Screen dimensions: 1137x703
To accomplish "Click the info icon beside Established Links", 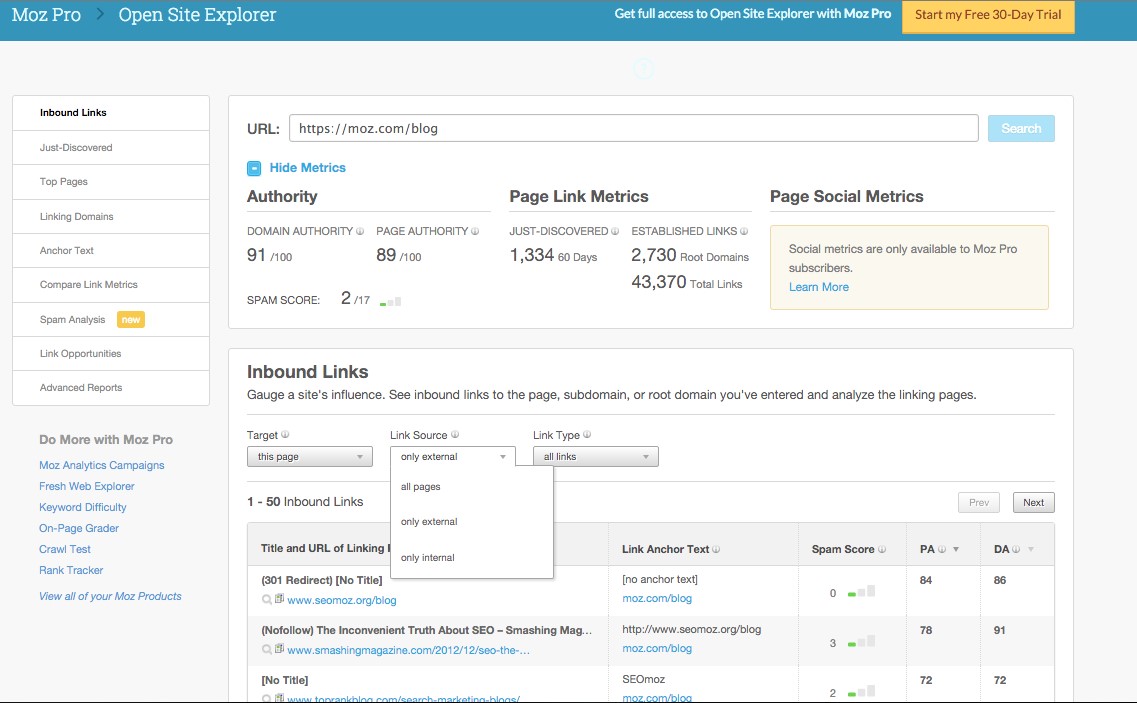I will pos(744,231).
